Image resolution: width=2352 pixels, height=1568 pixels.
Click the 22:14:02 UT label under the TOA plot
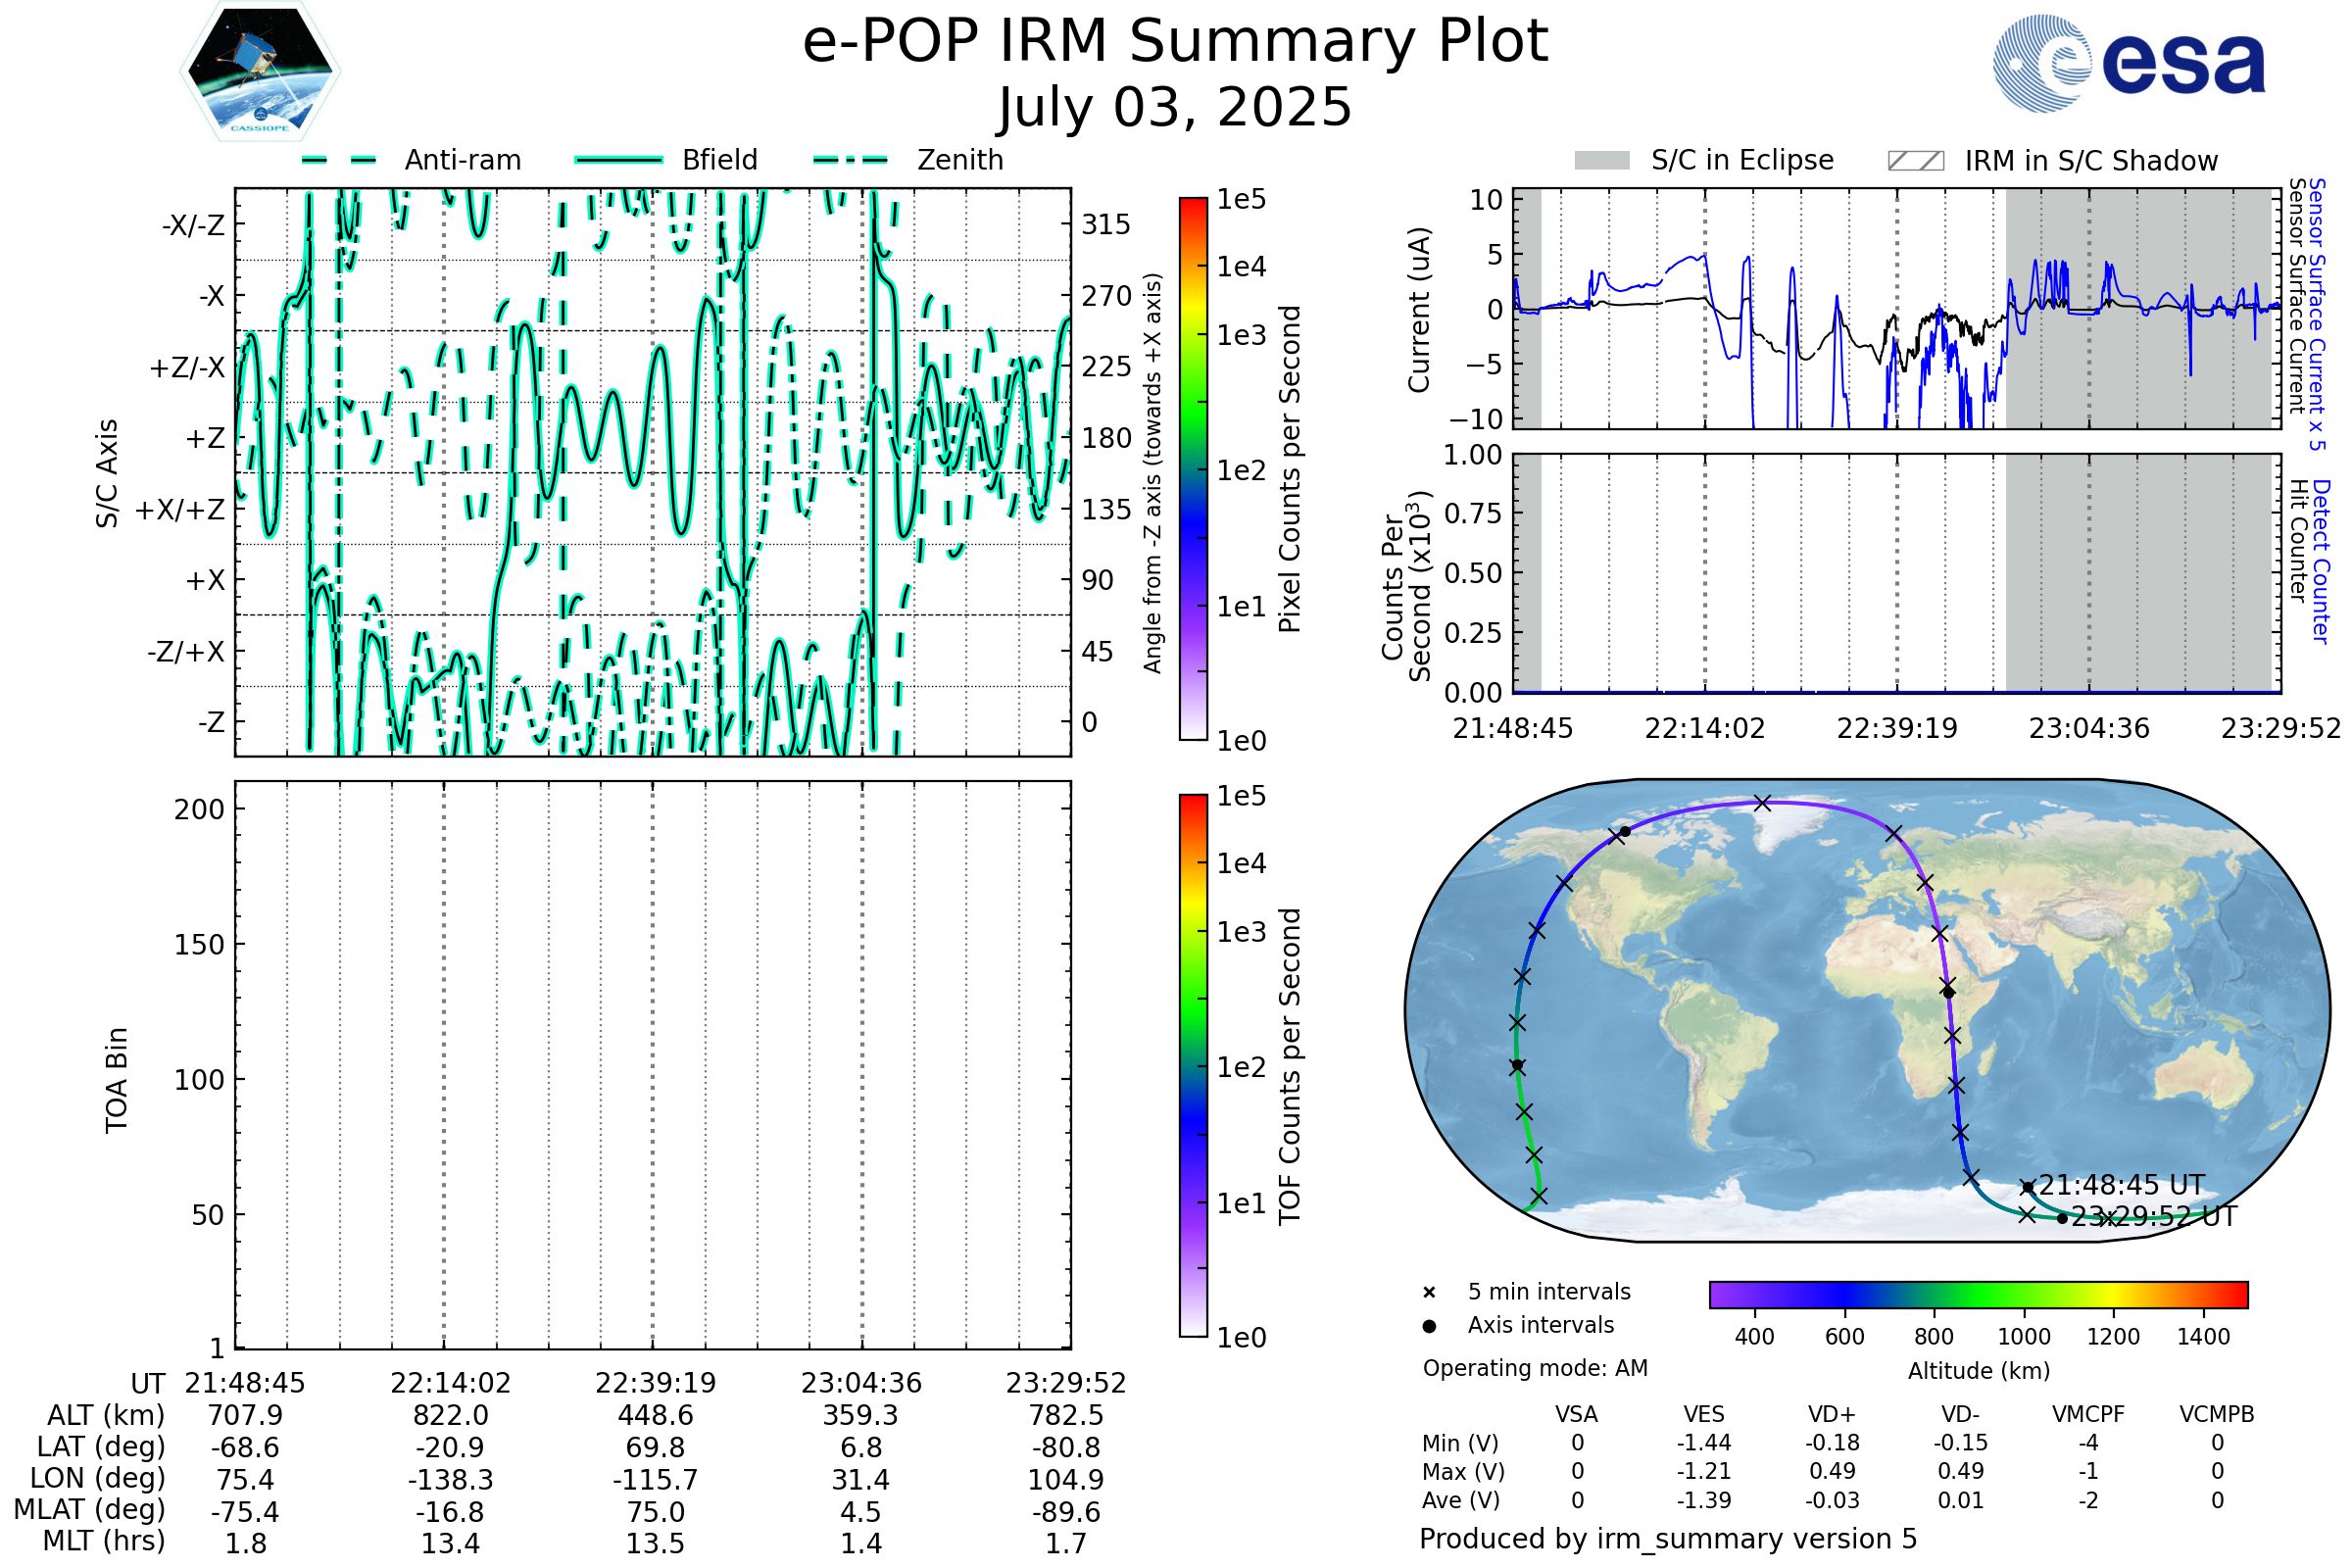coord(450,1383)
